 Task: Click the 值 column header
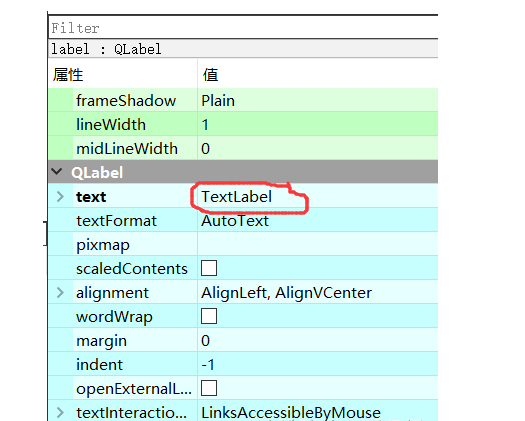210,74
